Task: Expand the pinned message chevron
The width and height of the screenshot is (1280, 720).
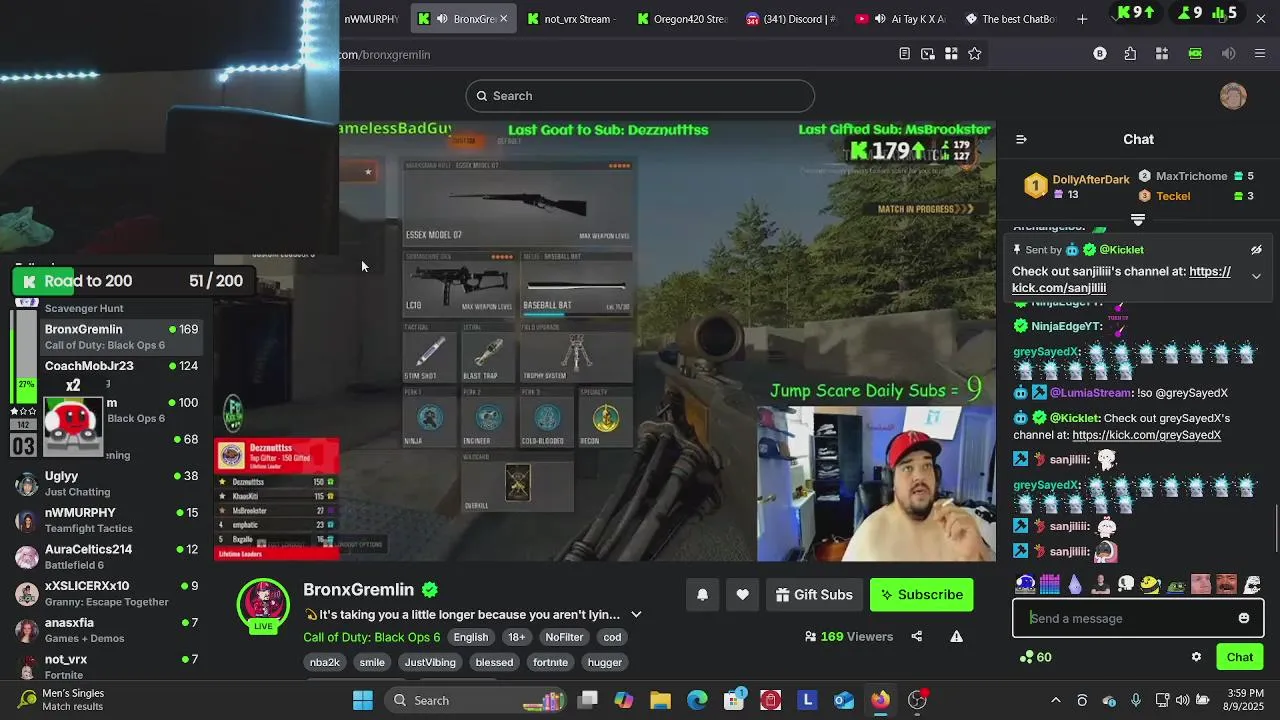Action: (1256, 277)
